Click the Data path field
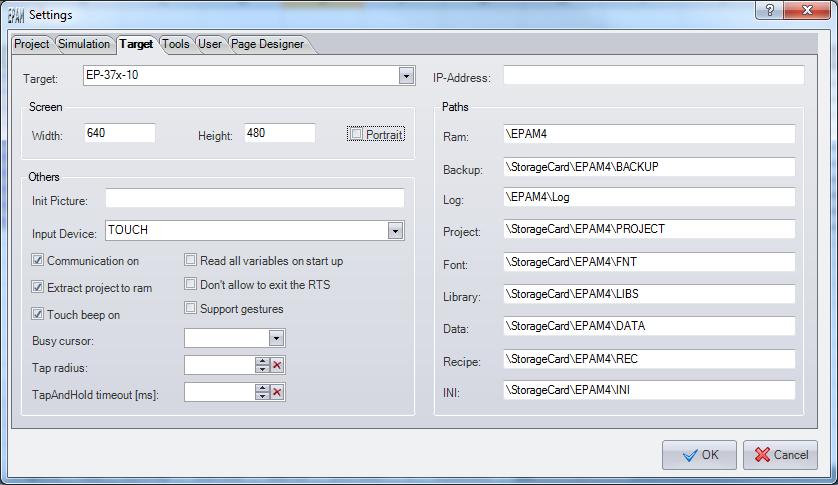Viewport: 838px width, 485px height. pos(649,326)
